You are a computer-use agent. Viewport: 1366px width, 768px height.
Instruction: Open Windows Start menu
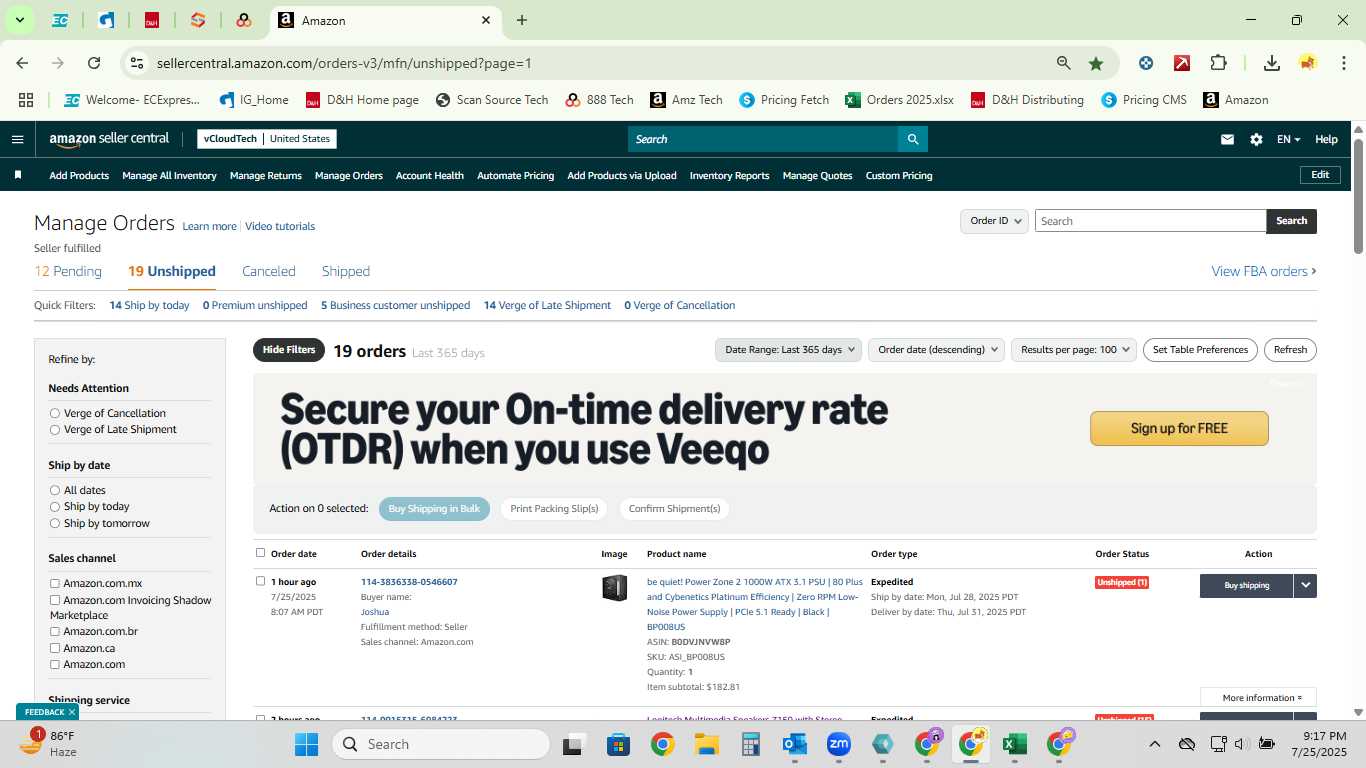coord(306,744)
